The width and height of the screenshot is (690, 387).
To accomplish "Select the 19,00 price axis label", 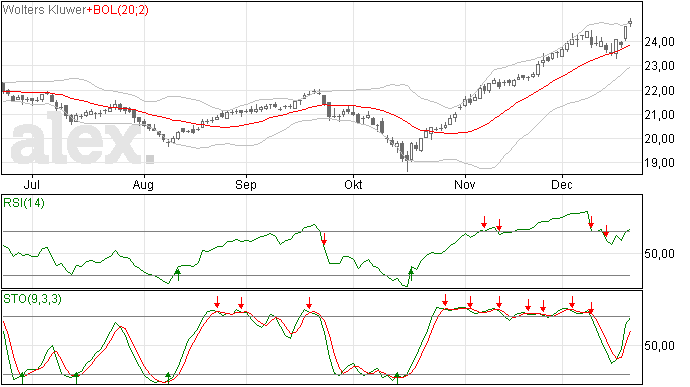I will coord(659,163).
